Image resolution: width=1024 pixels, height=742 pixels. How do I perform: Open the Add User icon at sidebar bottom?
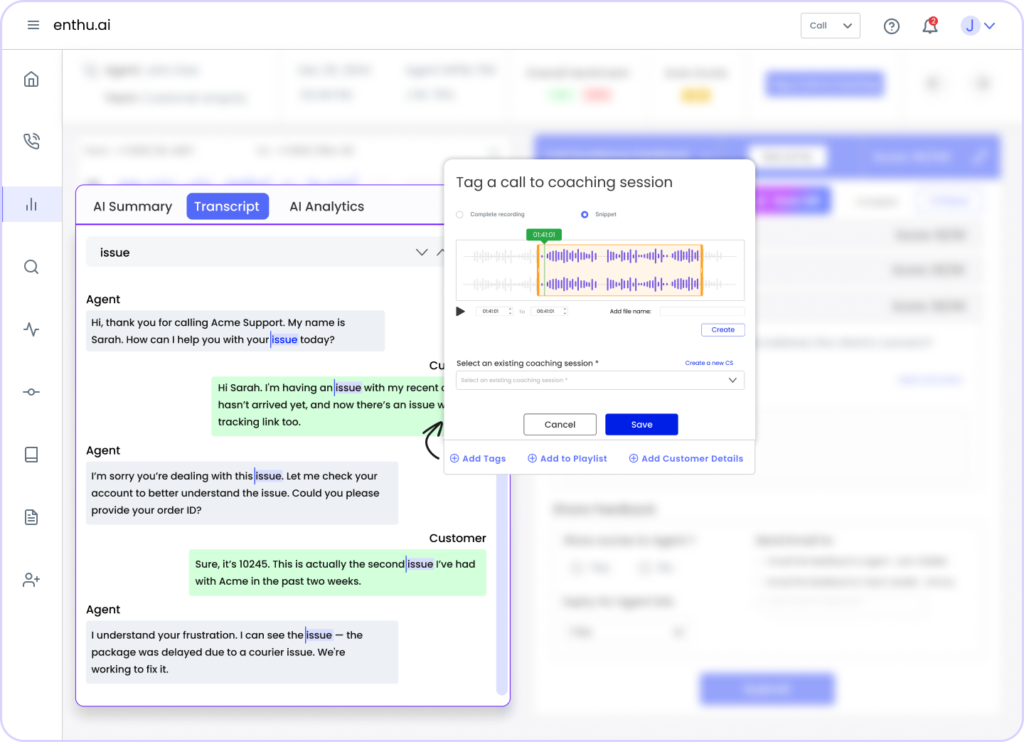31,578
